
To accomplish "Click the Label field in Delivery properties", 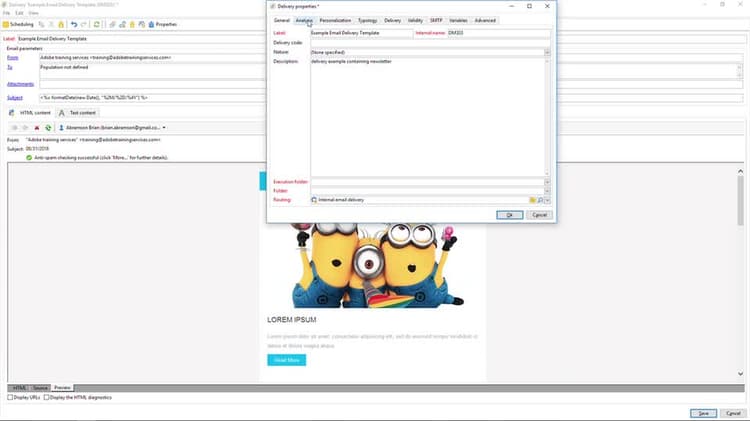I will 362,33.
